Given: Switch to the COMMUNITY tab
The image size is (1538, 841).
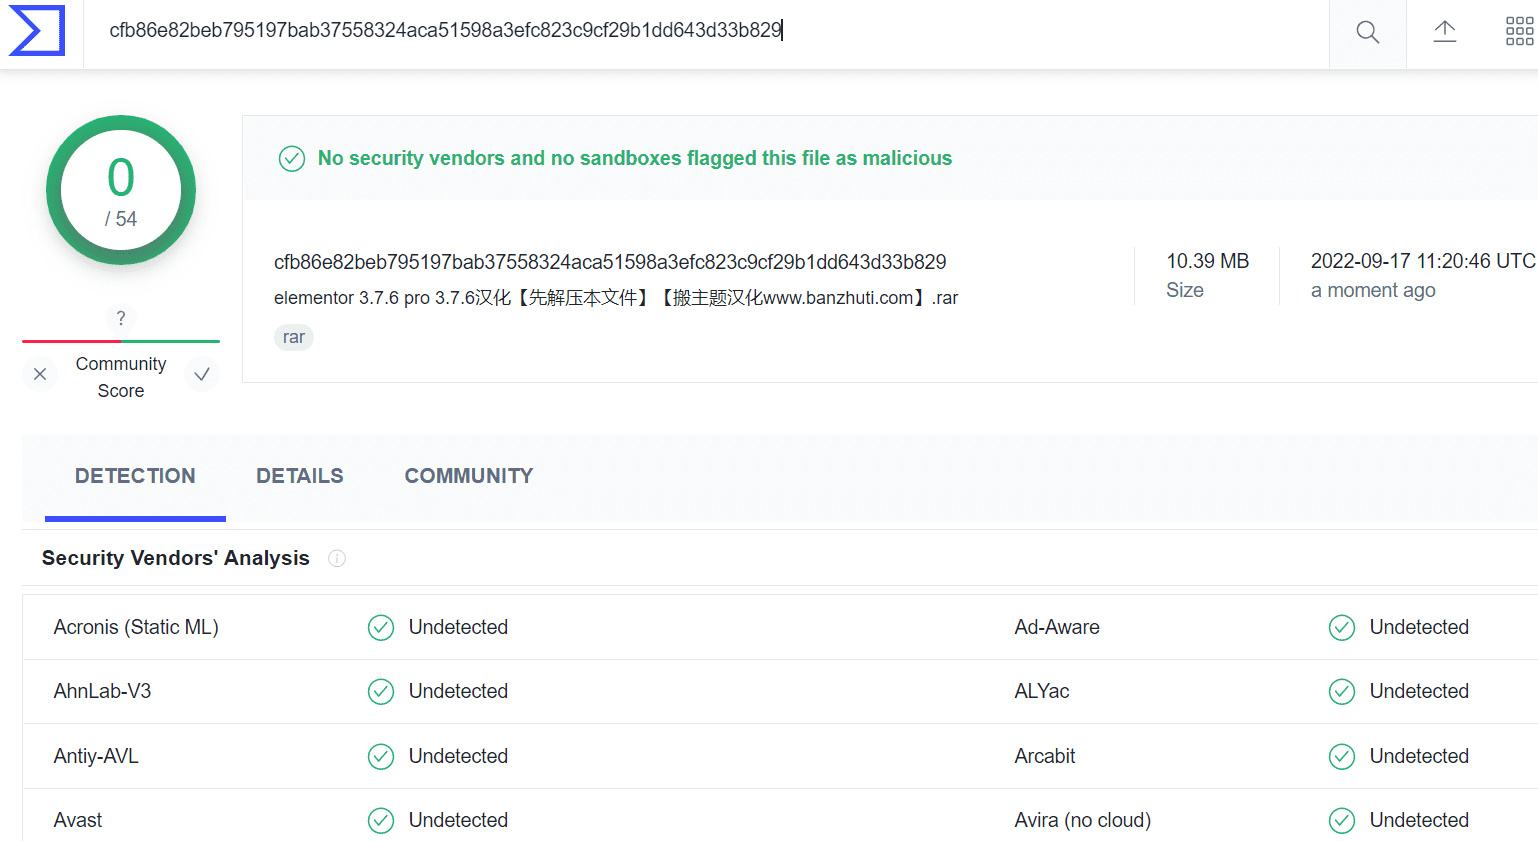Looking at the screenshot, I should click(x=469, y=477).
